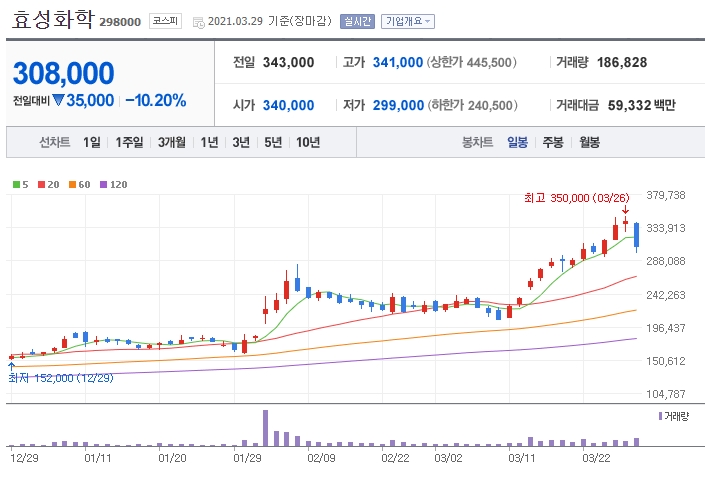Click the 효성화학 stock name
The height and width of the screenshot is (481, 705).
[x=53, y=20]
